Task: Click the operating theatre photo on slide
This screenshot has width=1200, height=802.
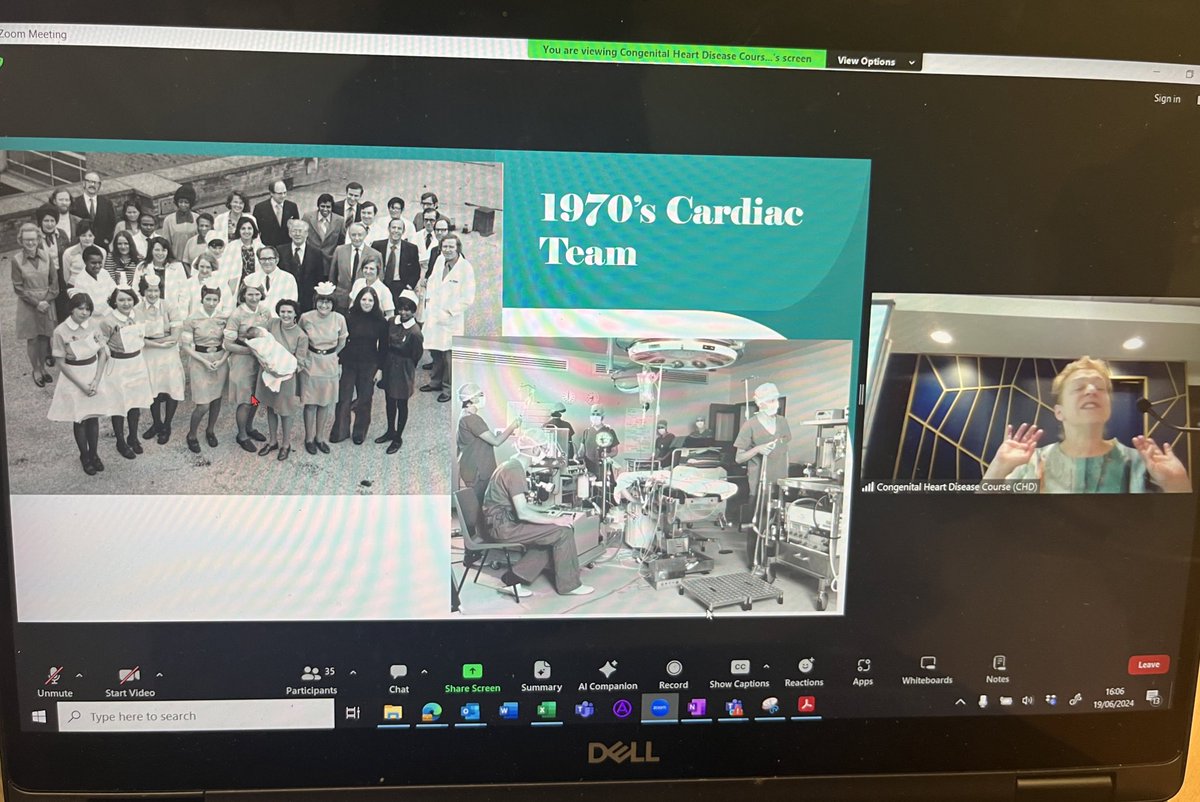Action: (x=651, y=475)
